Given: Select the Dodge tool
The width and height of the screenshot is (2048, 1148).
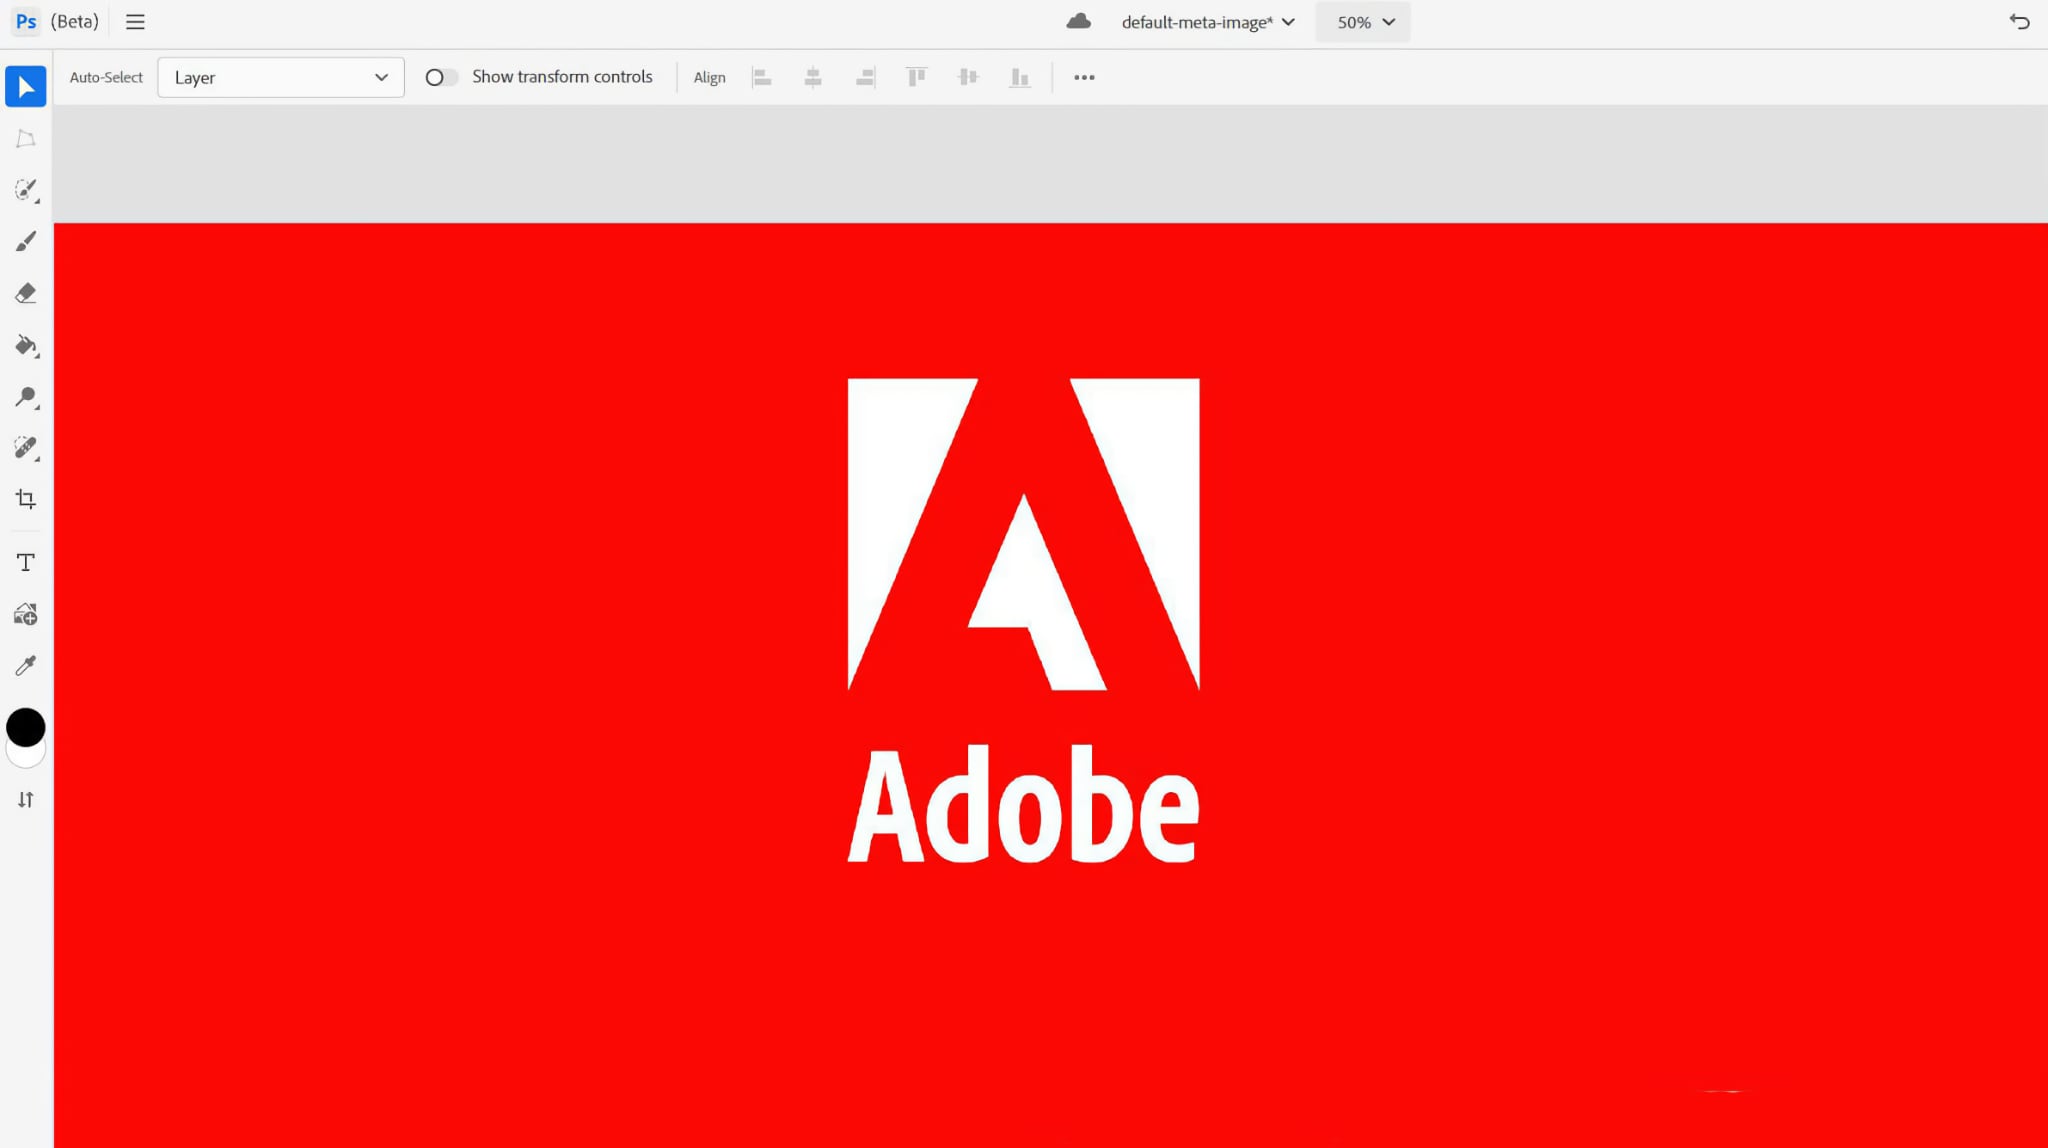Looking at the screenshot, I should coord(26,397).
